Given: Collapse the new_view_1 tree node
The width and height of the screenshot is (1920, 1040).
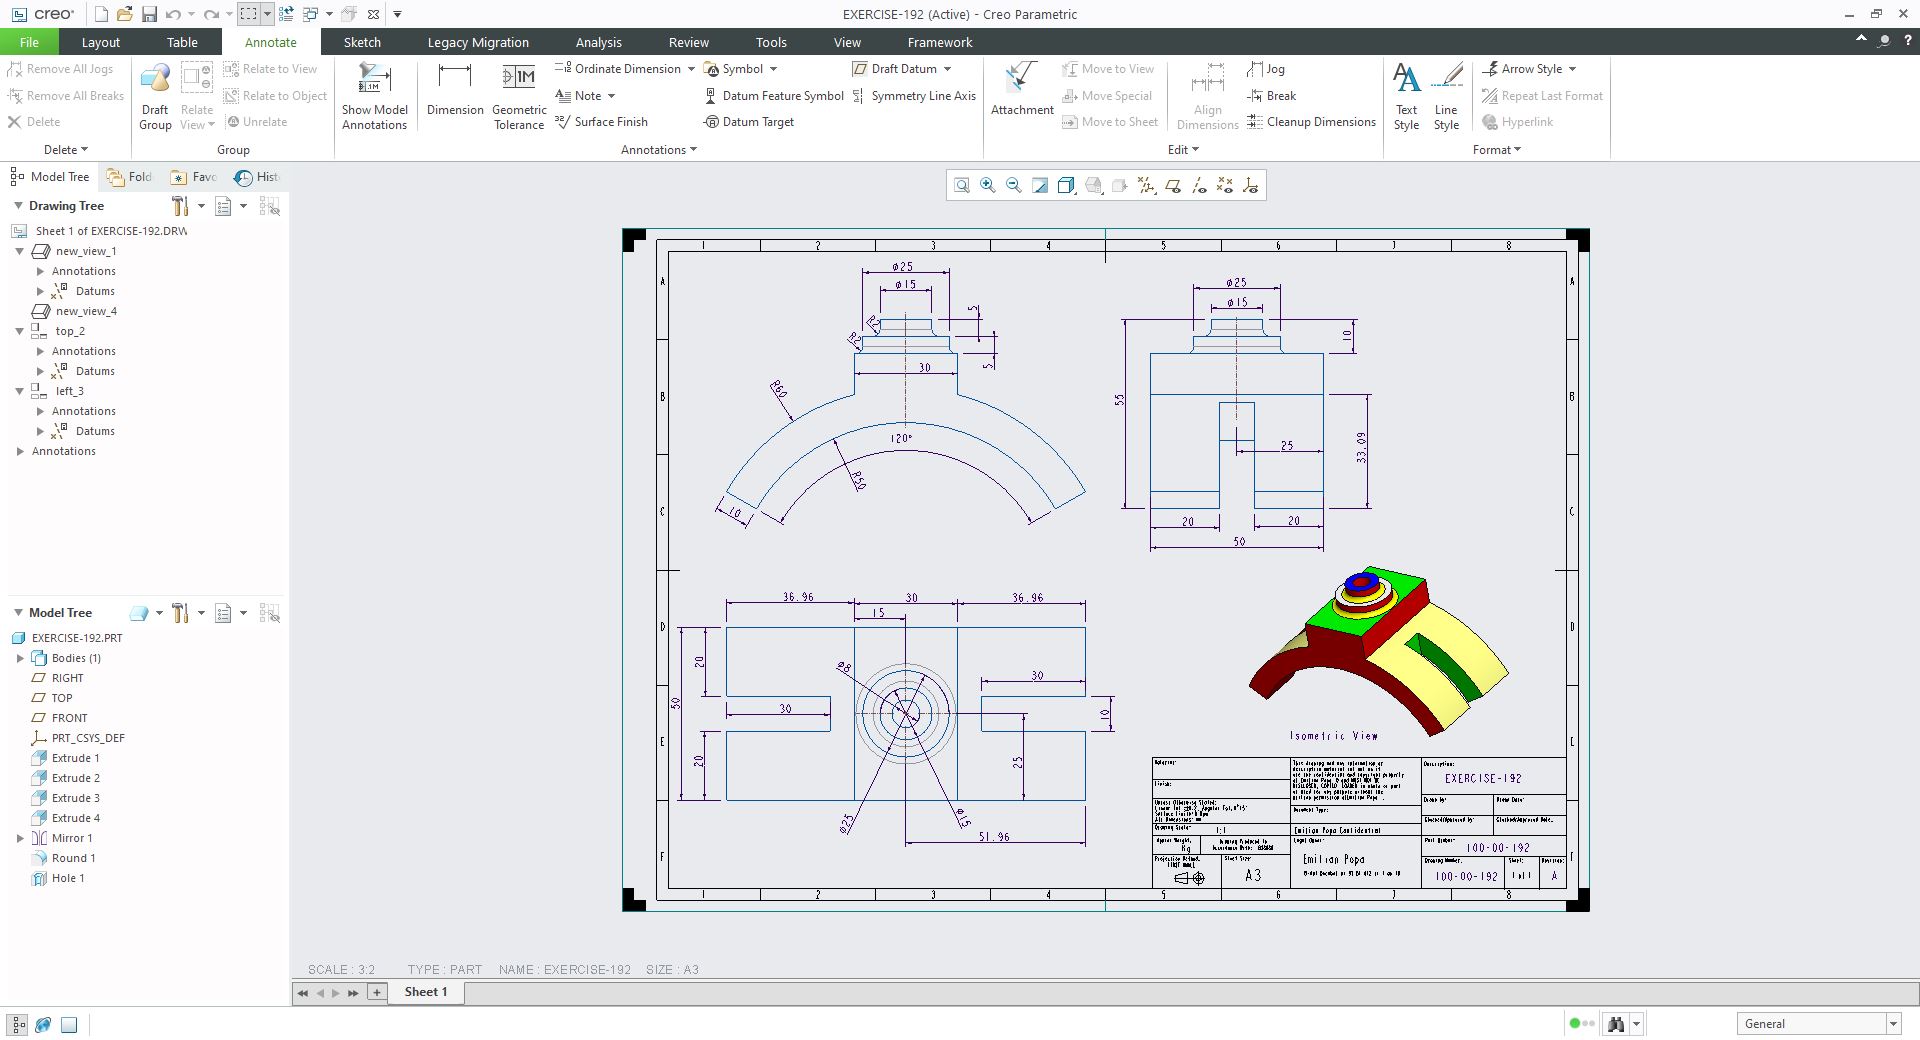Looking at the screenshot, I should (x=19, y=251).
